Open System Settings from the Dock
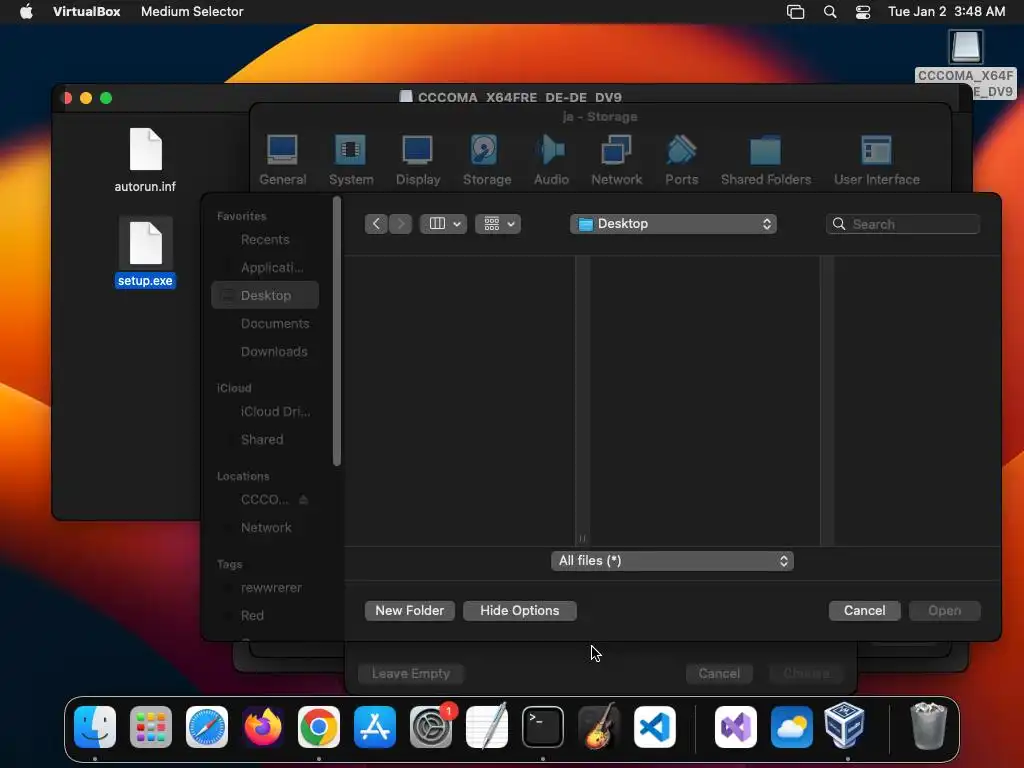This screenshot has height=768, width=1024. (x=431, y=727)
